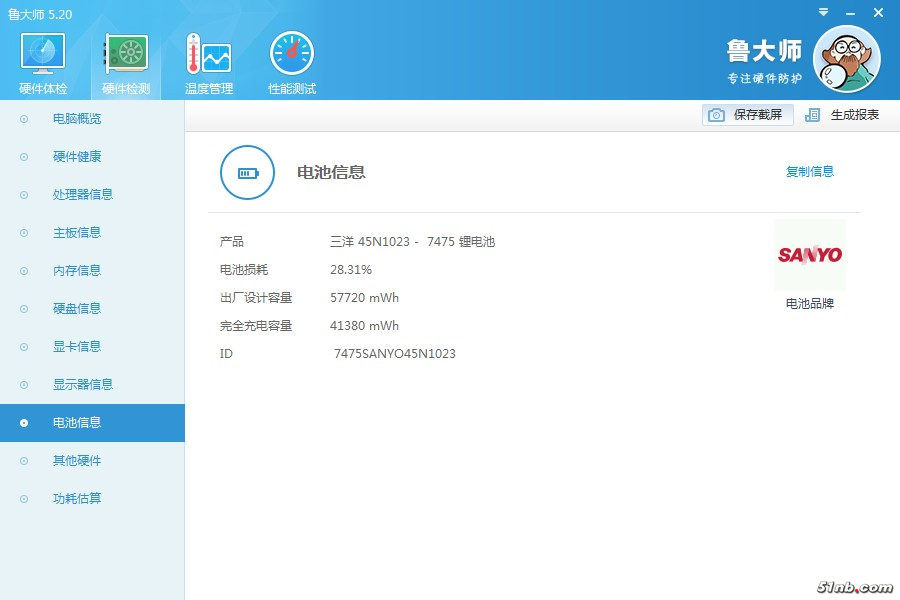900x600 pixels.
Task: Click the SANYO battery brand logo
Action: [x=809, y=255]
